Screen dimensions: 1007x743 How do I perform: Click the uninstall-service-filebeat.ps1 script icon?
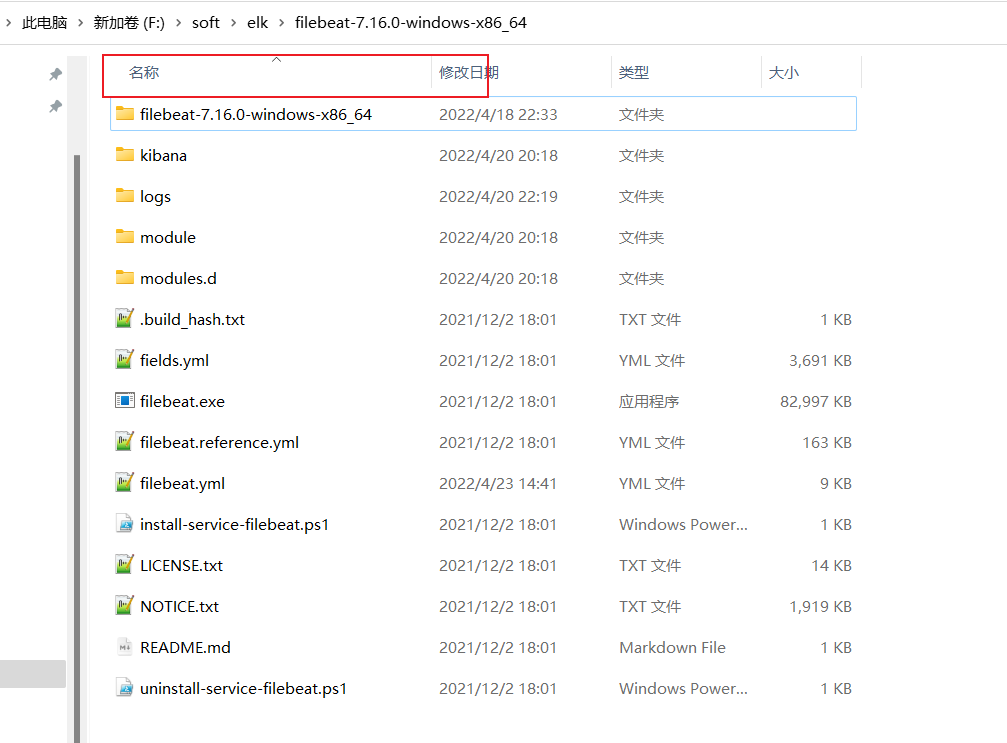pyautogui.click(x=125, y=688)
